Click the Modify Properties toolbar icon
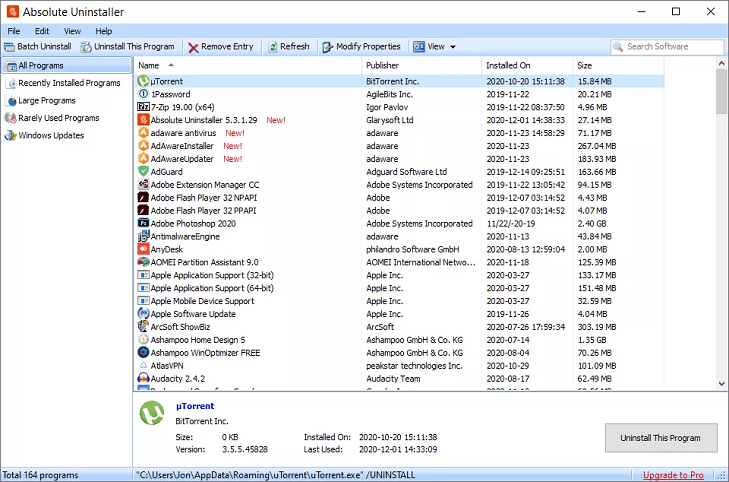Viewport: 729px width, 482px height. (x=327, y=47)
